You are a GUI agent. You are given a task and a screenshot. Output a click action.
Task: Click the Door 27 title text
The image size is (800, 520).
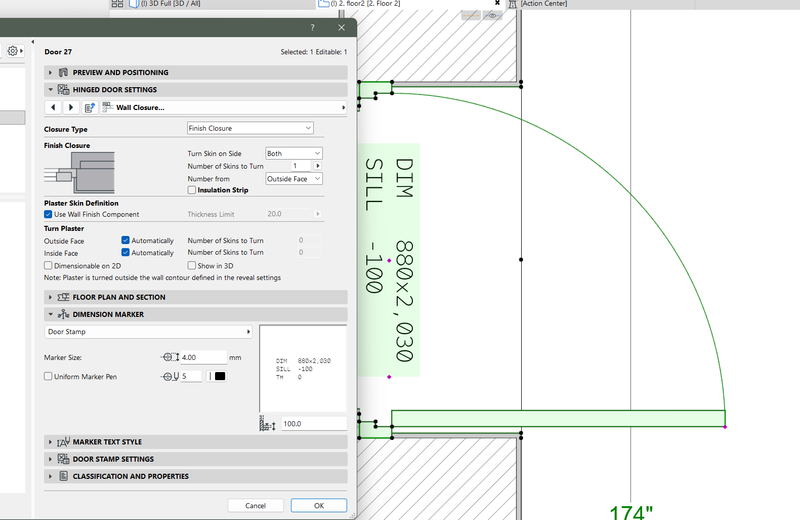pyautogui.click(x=58, y=52)
